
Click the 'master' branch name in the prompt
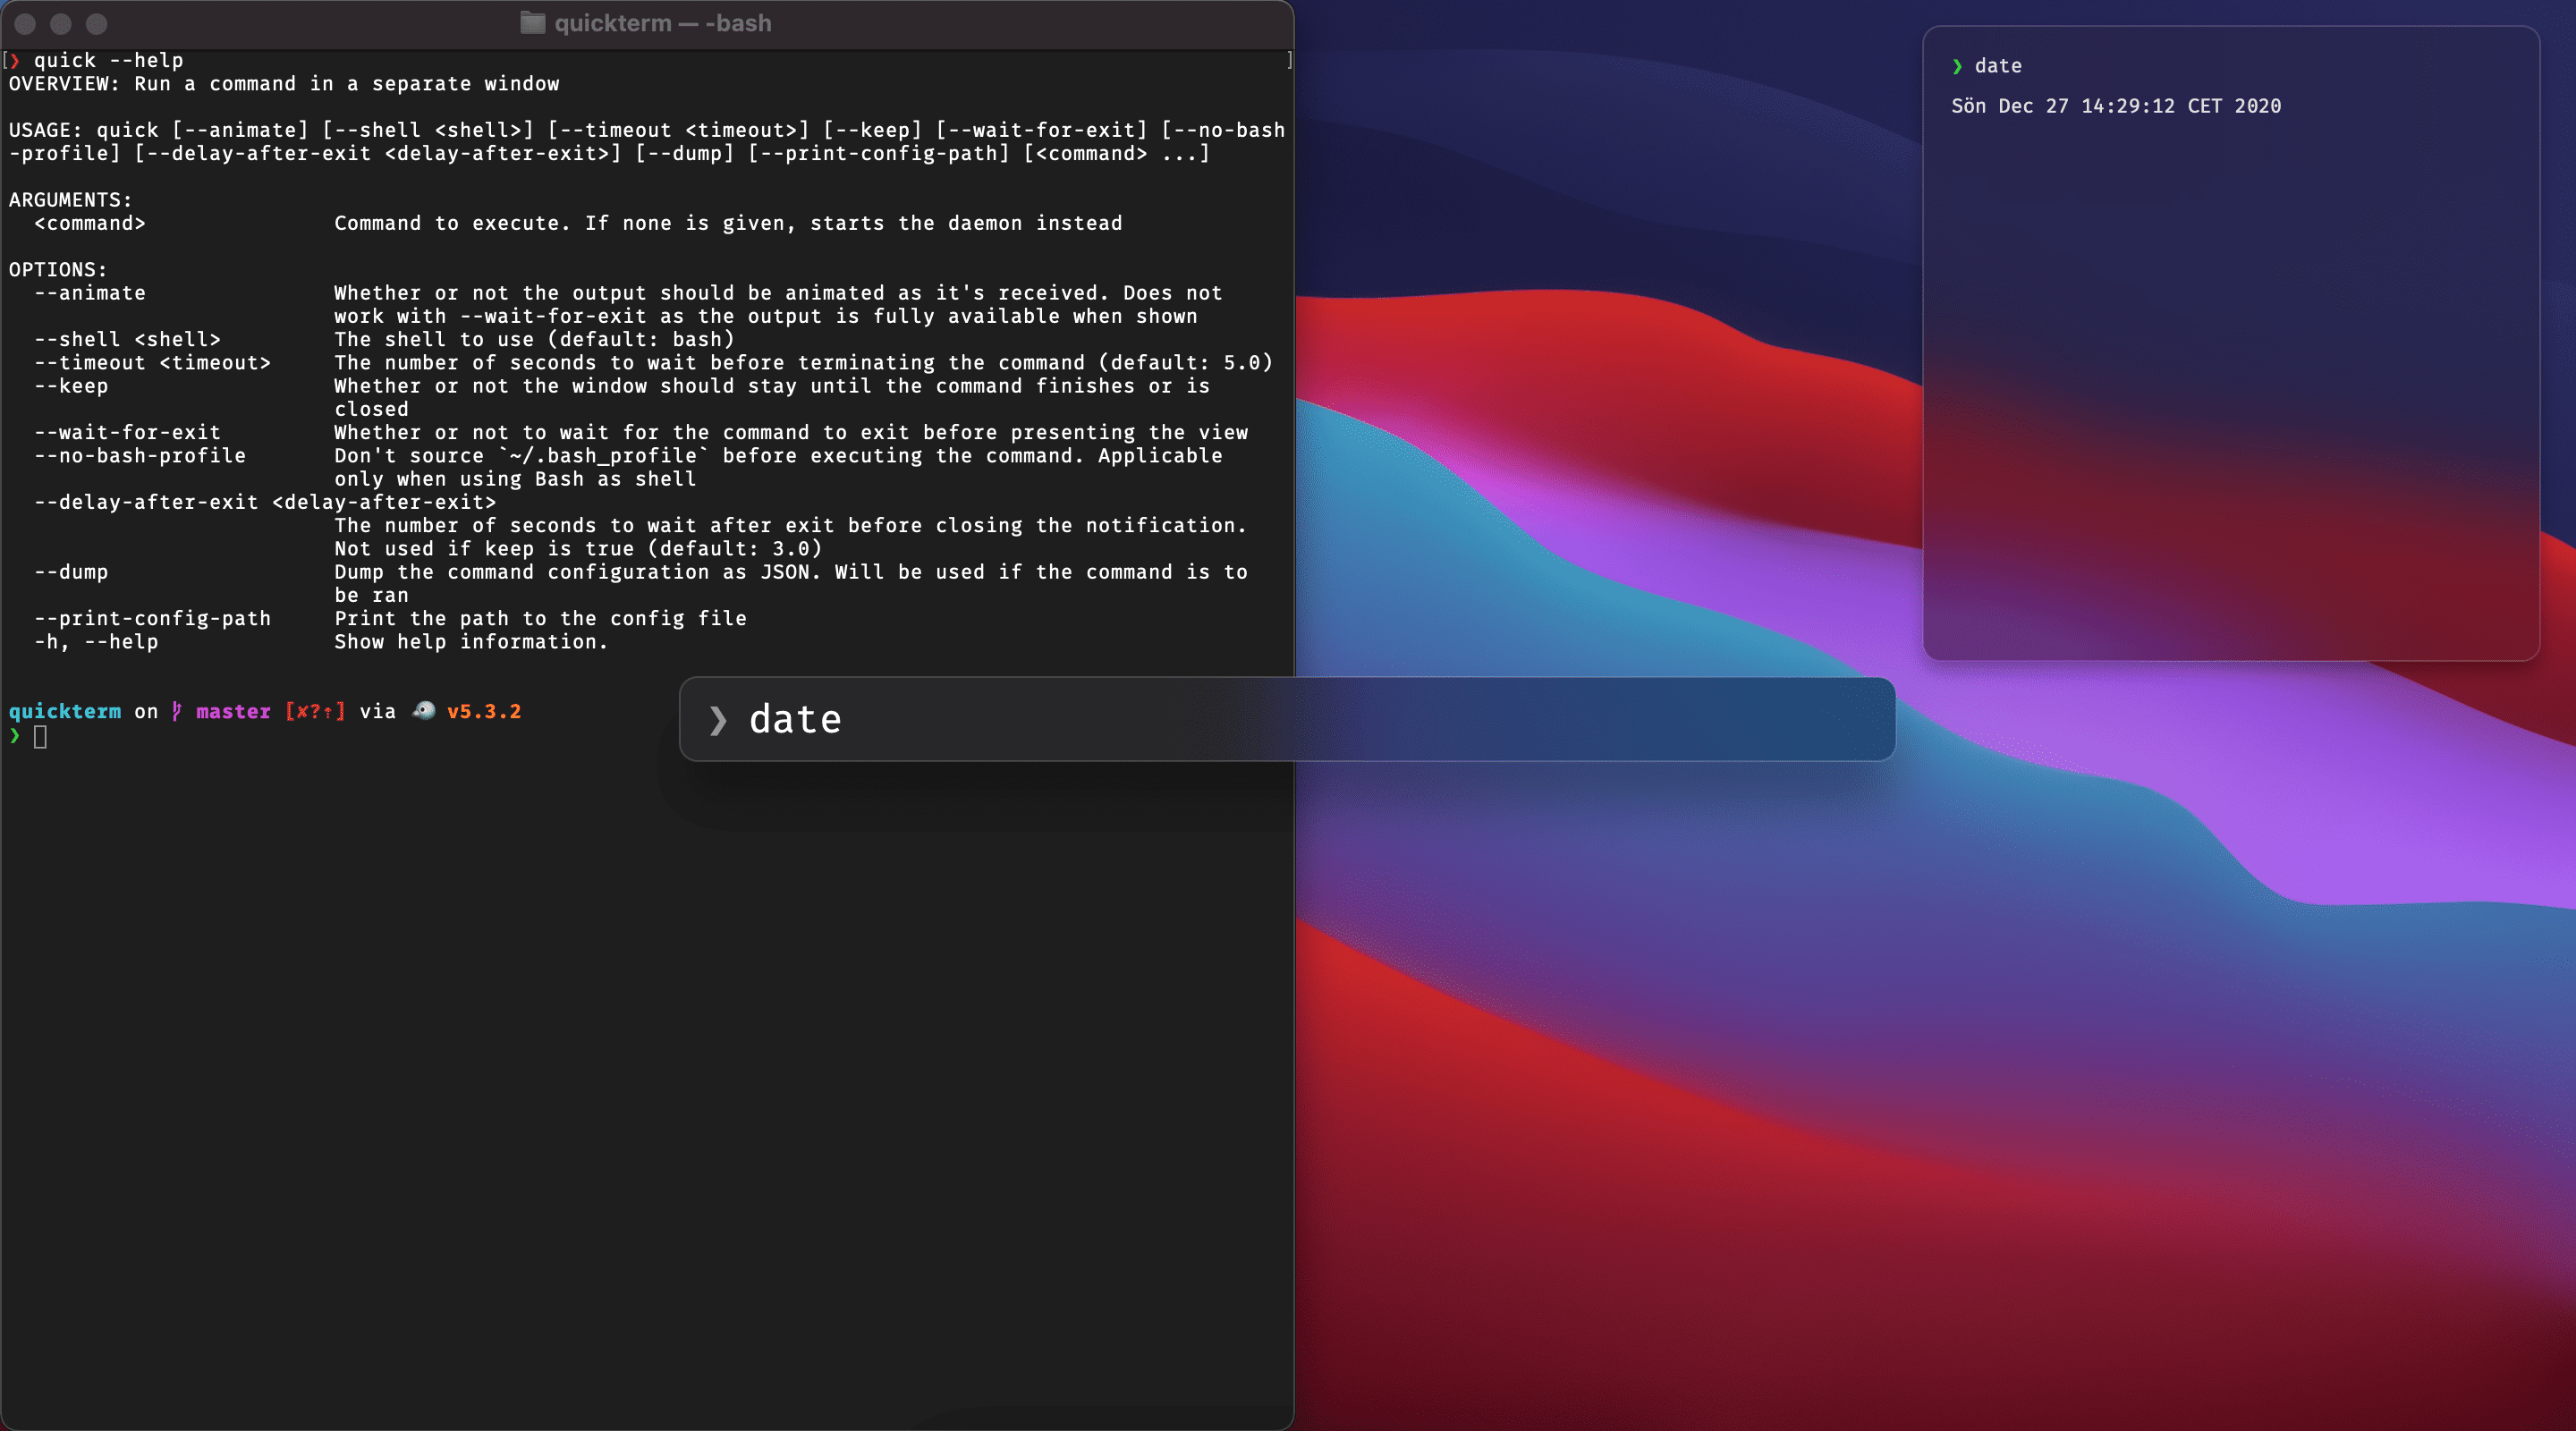click(x=233, y=711)
